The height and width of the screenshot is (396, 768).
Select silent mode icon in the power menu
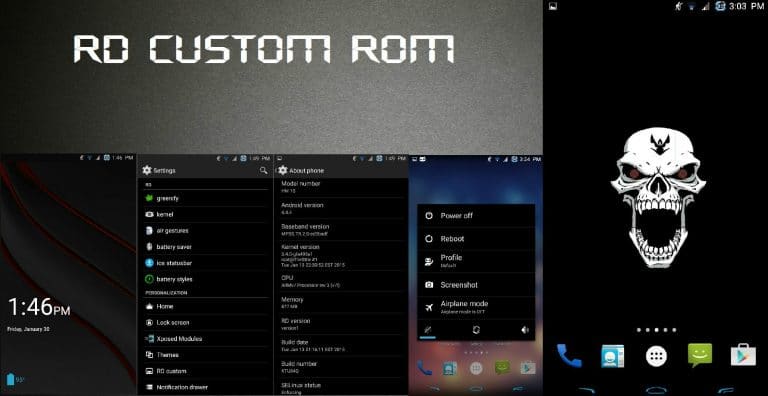coord(428,330)
